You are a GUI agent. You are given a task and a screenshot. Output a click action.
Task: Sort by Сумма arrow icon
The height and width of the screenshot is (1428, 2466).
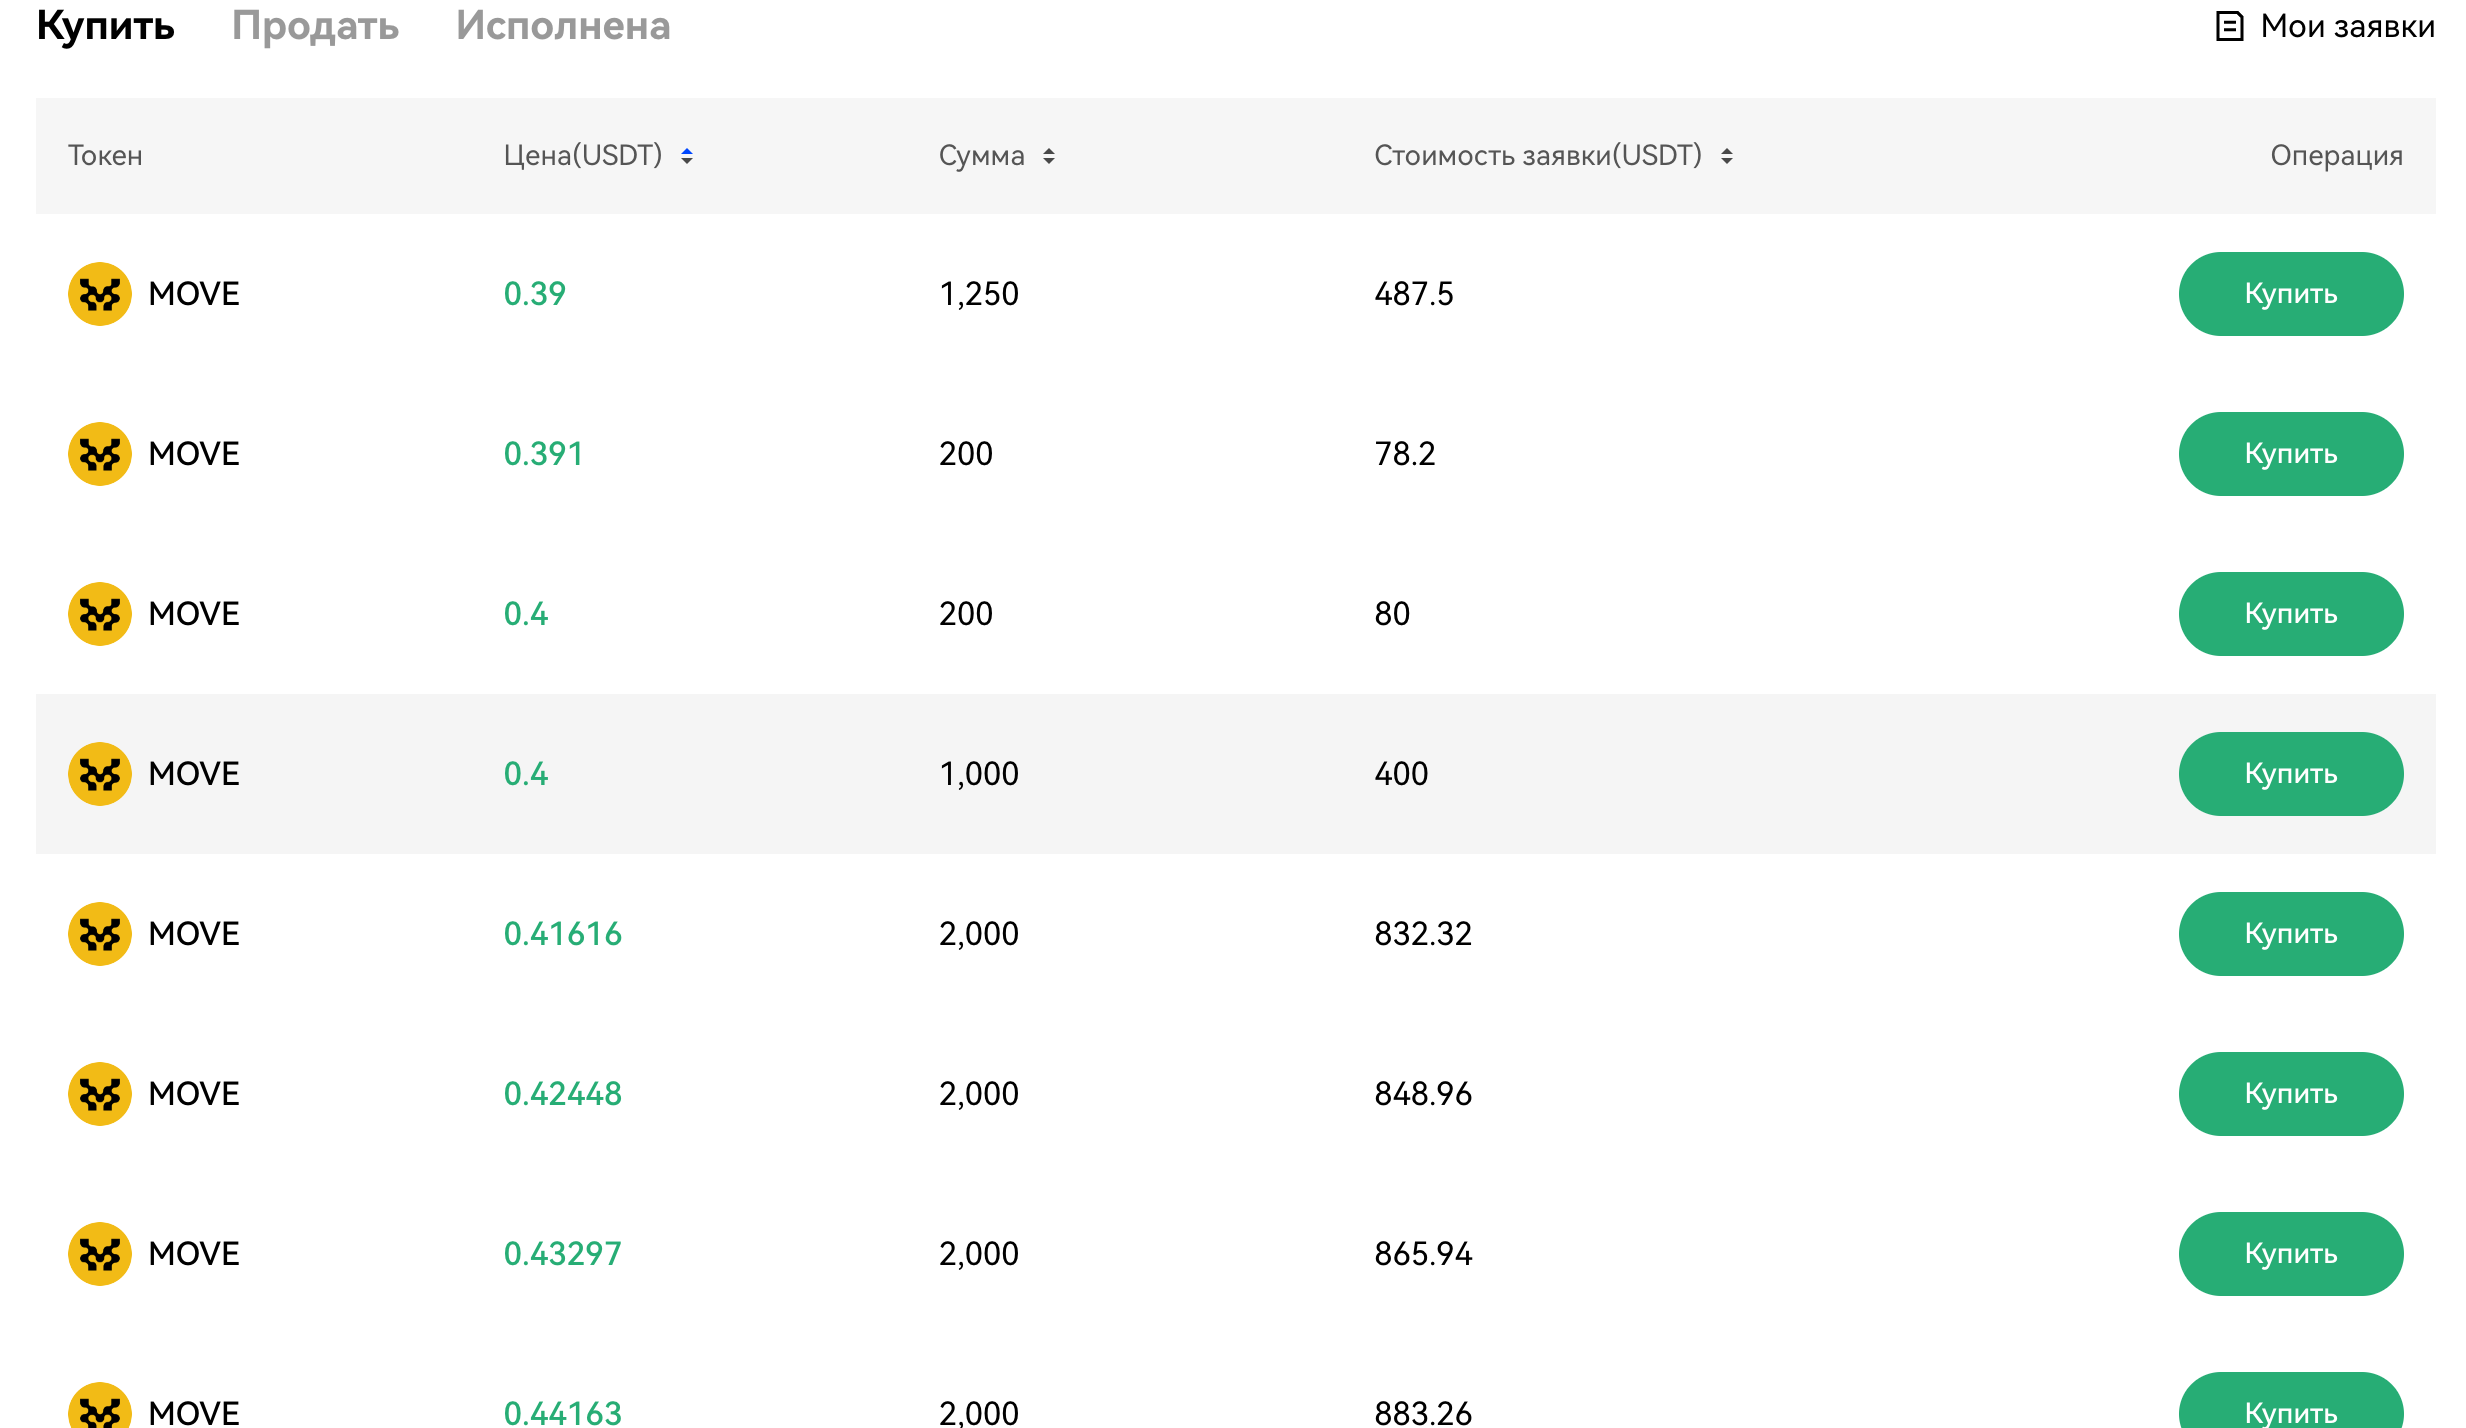(x=1049, y=156)
